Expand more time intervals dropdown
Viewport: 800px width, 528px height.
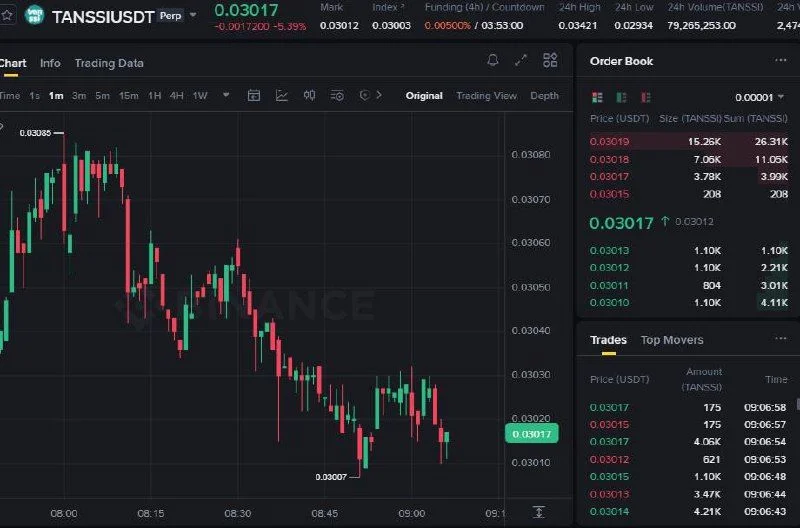coord(226,95)
